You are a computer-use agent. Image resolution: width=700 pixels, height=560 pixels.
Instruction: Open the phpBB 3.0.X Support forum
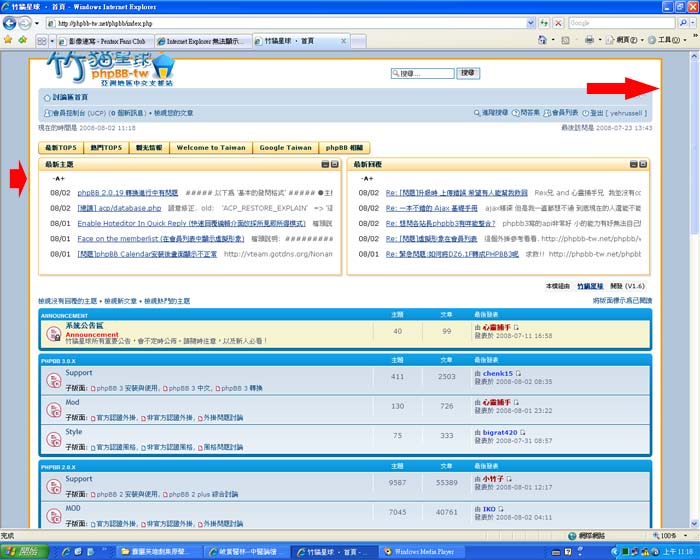79,372
